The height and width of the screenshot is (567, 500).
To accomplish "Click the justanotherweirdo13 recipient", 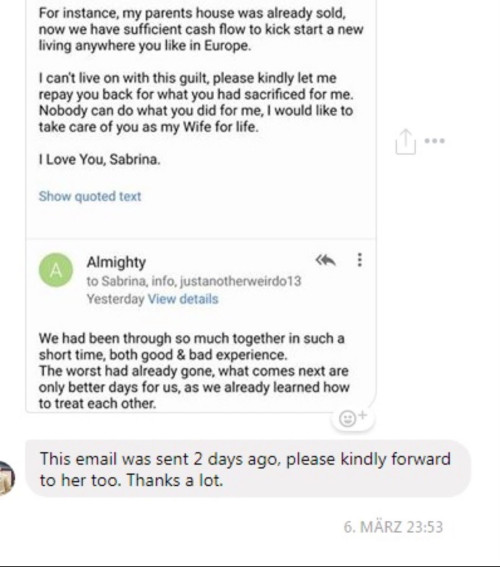I will point(240,281).
